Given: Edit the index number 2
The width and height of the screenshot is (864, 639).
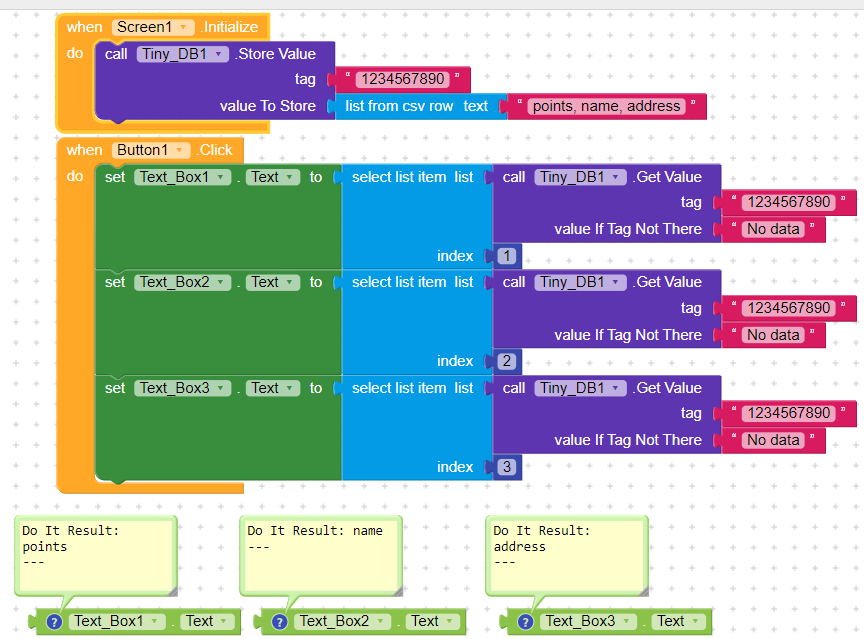Looking at the screenshot, I should click(507, 361).
